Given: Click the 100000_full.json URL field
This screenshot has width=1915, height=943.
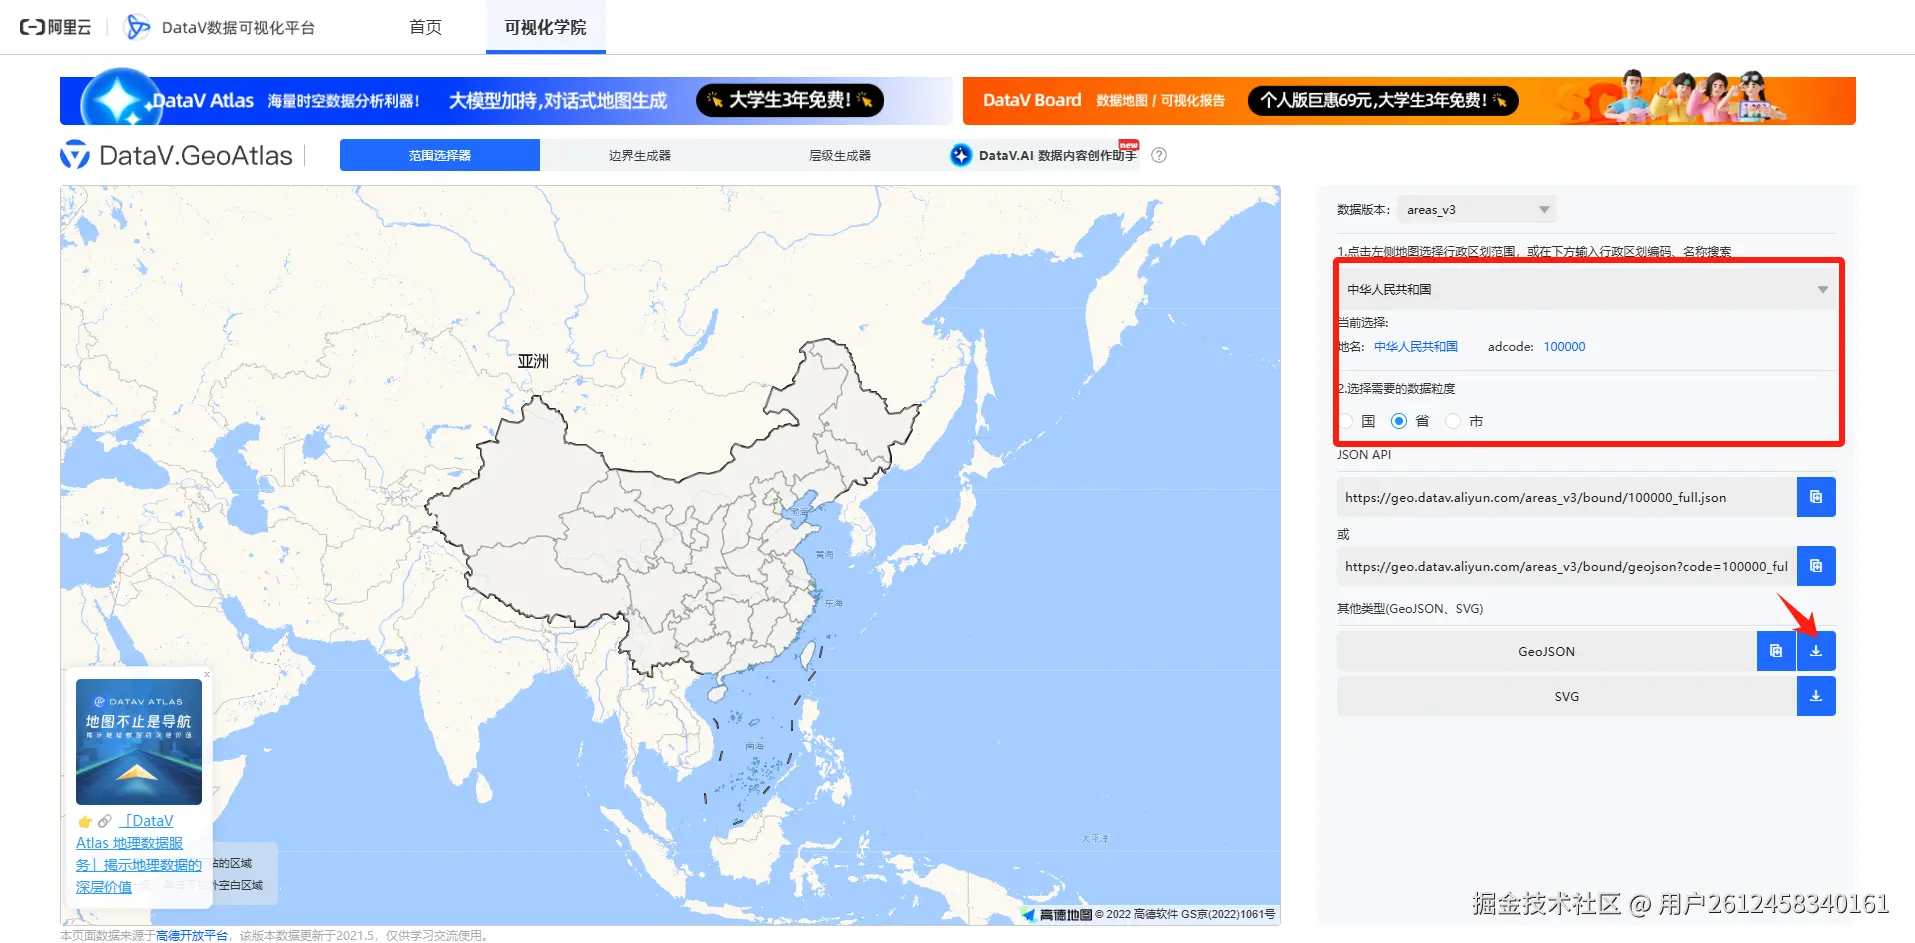Looking at the screenshot, I should click(1566, 497).
